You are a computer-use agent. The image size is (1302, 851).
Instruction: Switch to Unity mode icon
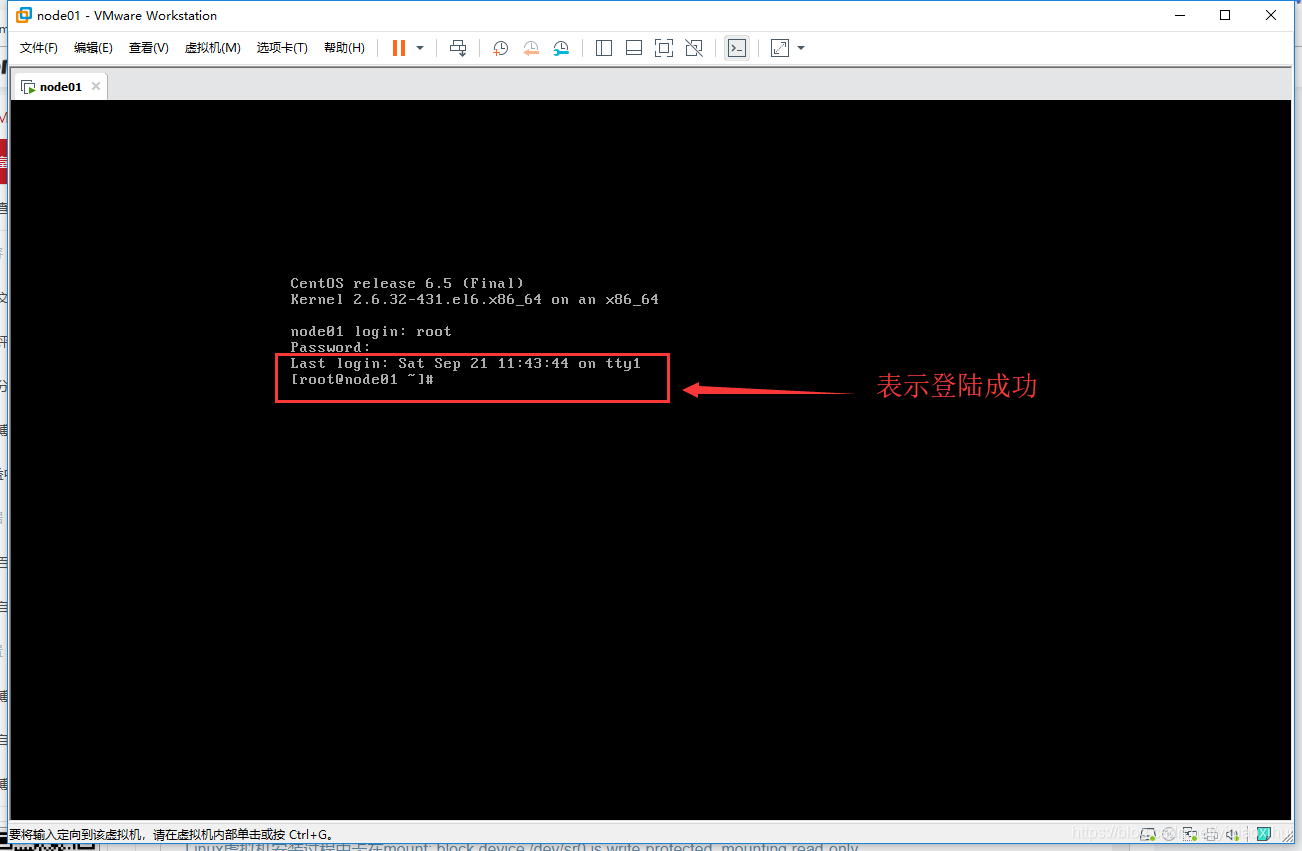pyautogui.click(x=694, y=48)
